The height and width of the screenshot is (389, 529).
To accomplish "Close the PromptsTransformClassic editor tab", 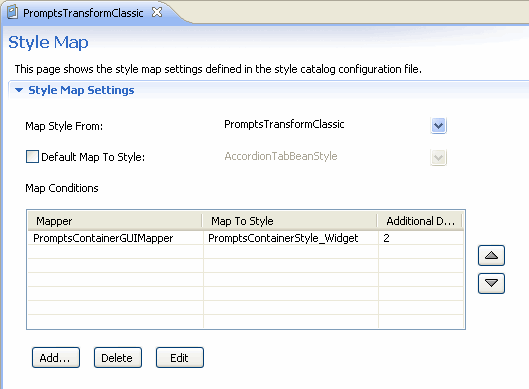I will 157,12.
